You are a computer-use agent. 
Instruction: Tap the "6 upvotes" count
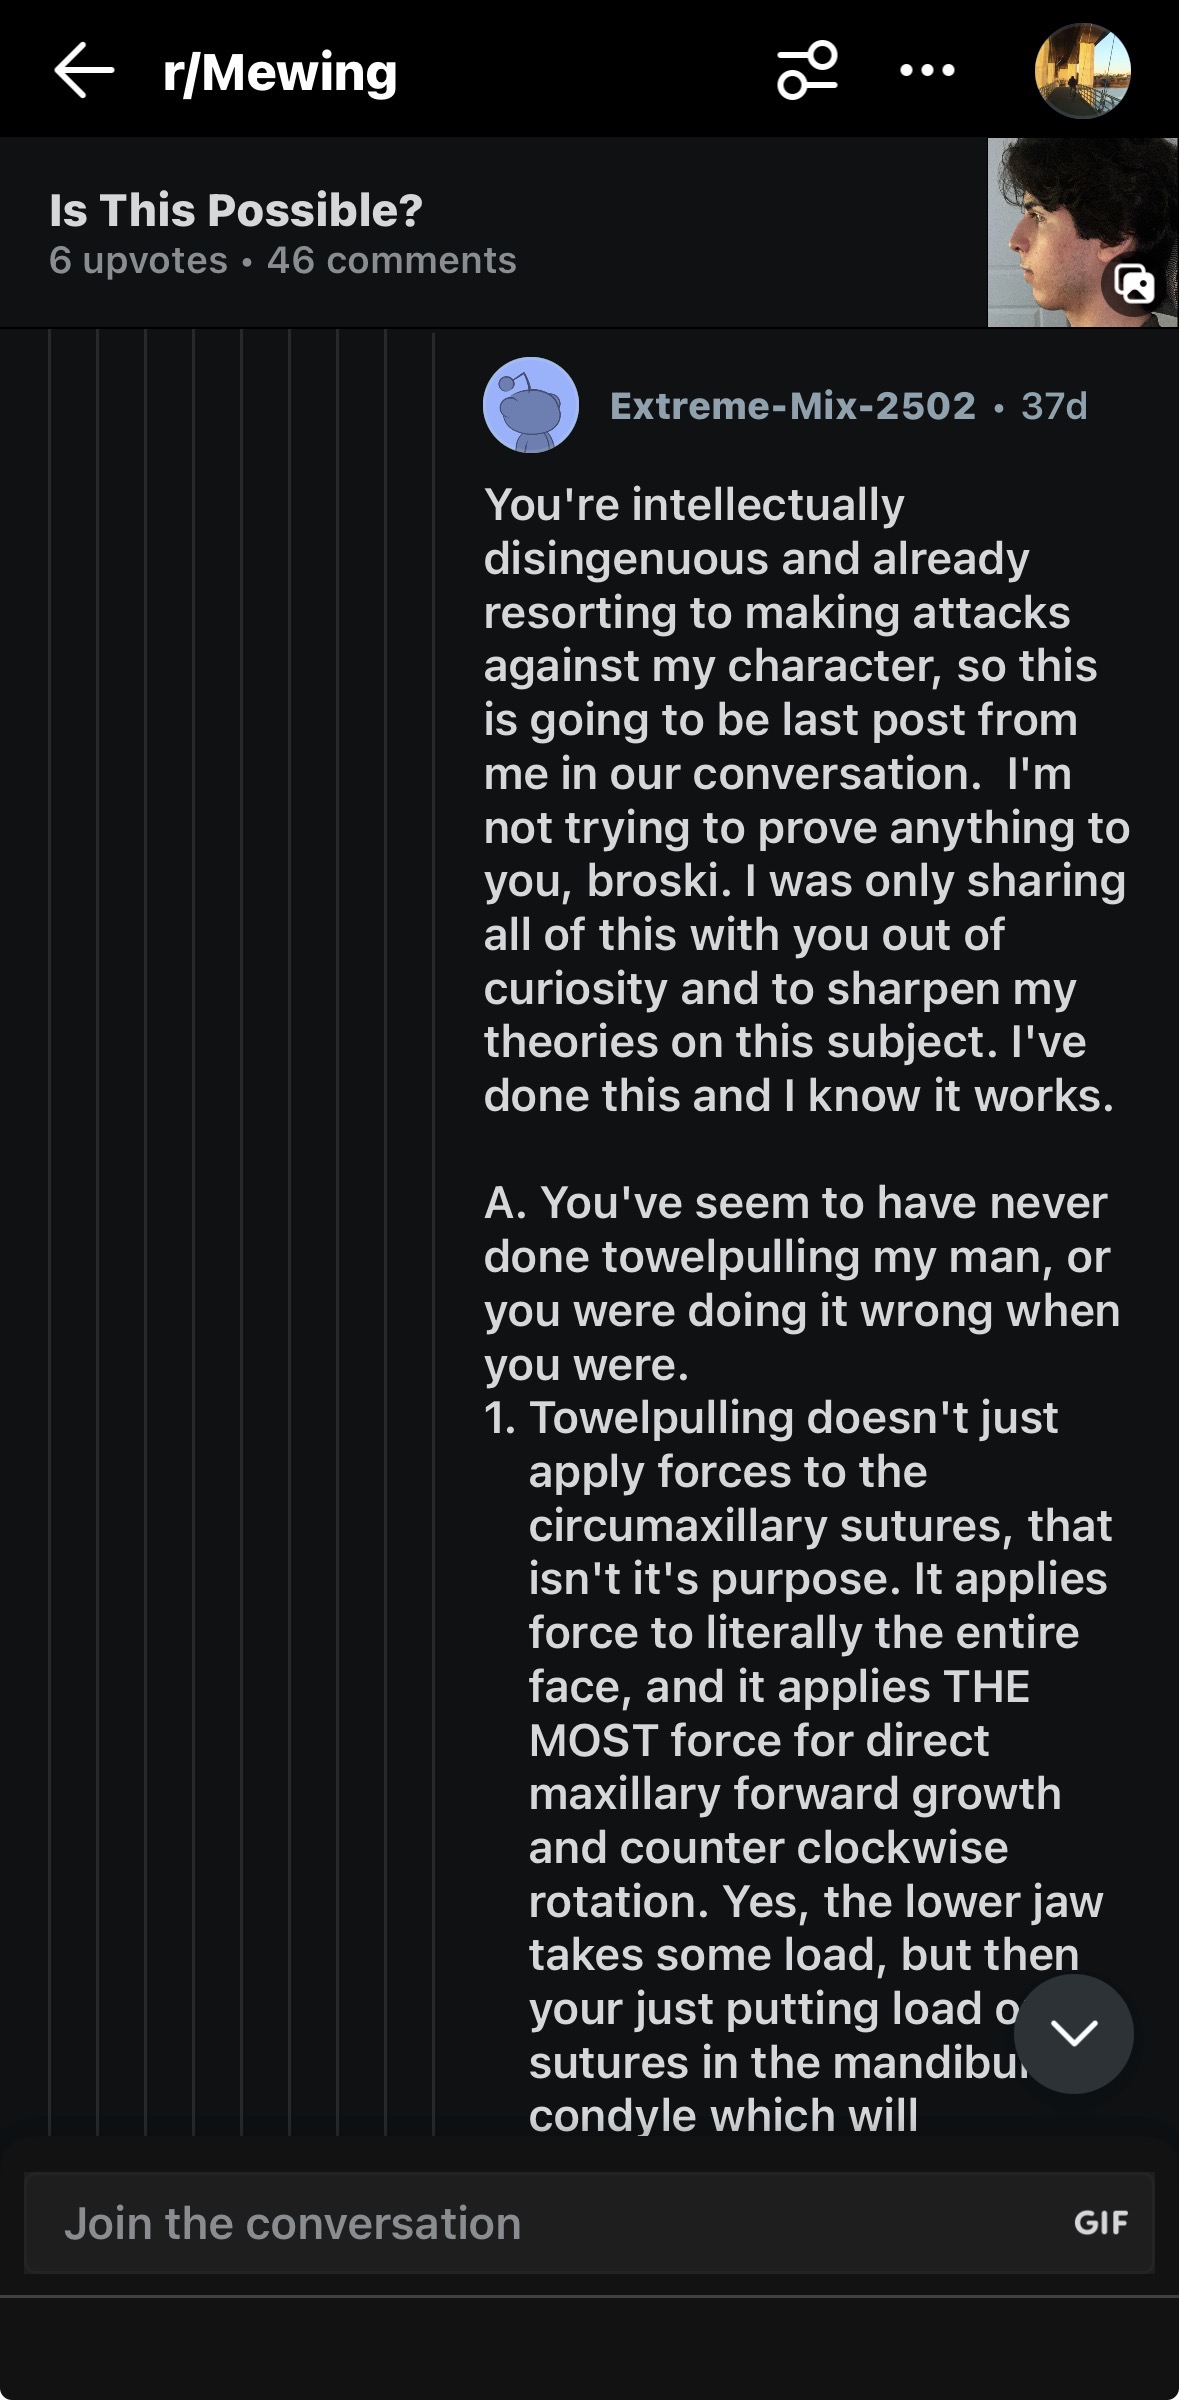[x=138, y=261]
